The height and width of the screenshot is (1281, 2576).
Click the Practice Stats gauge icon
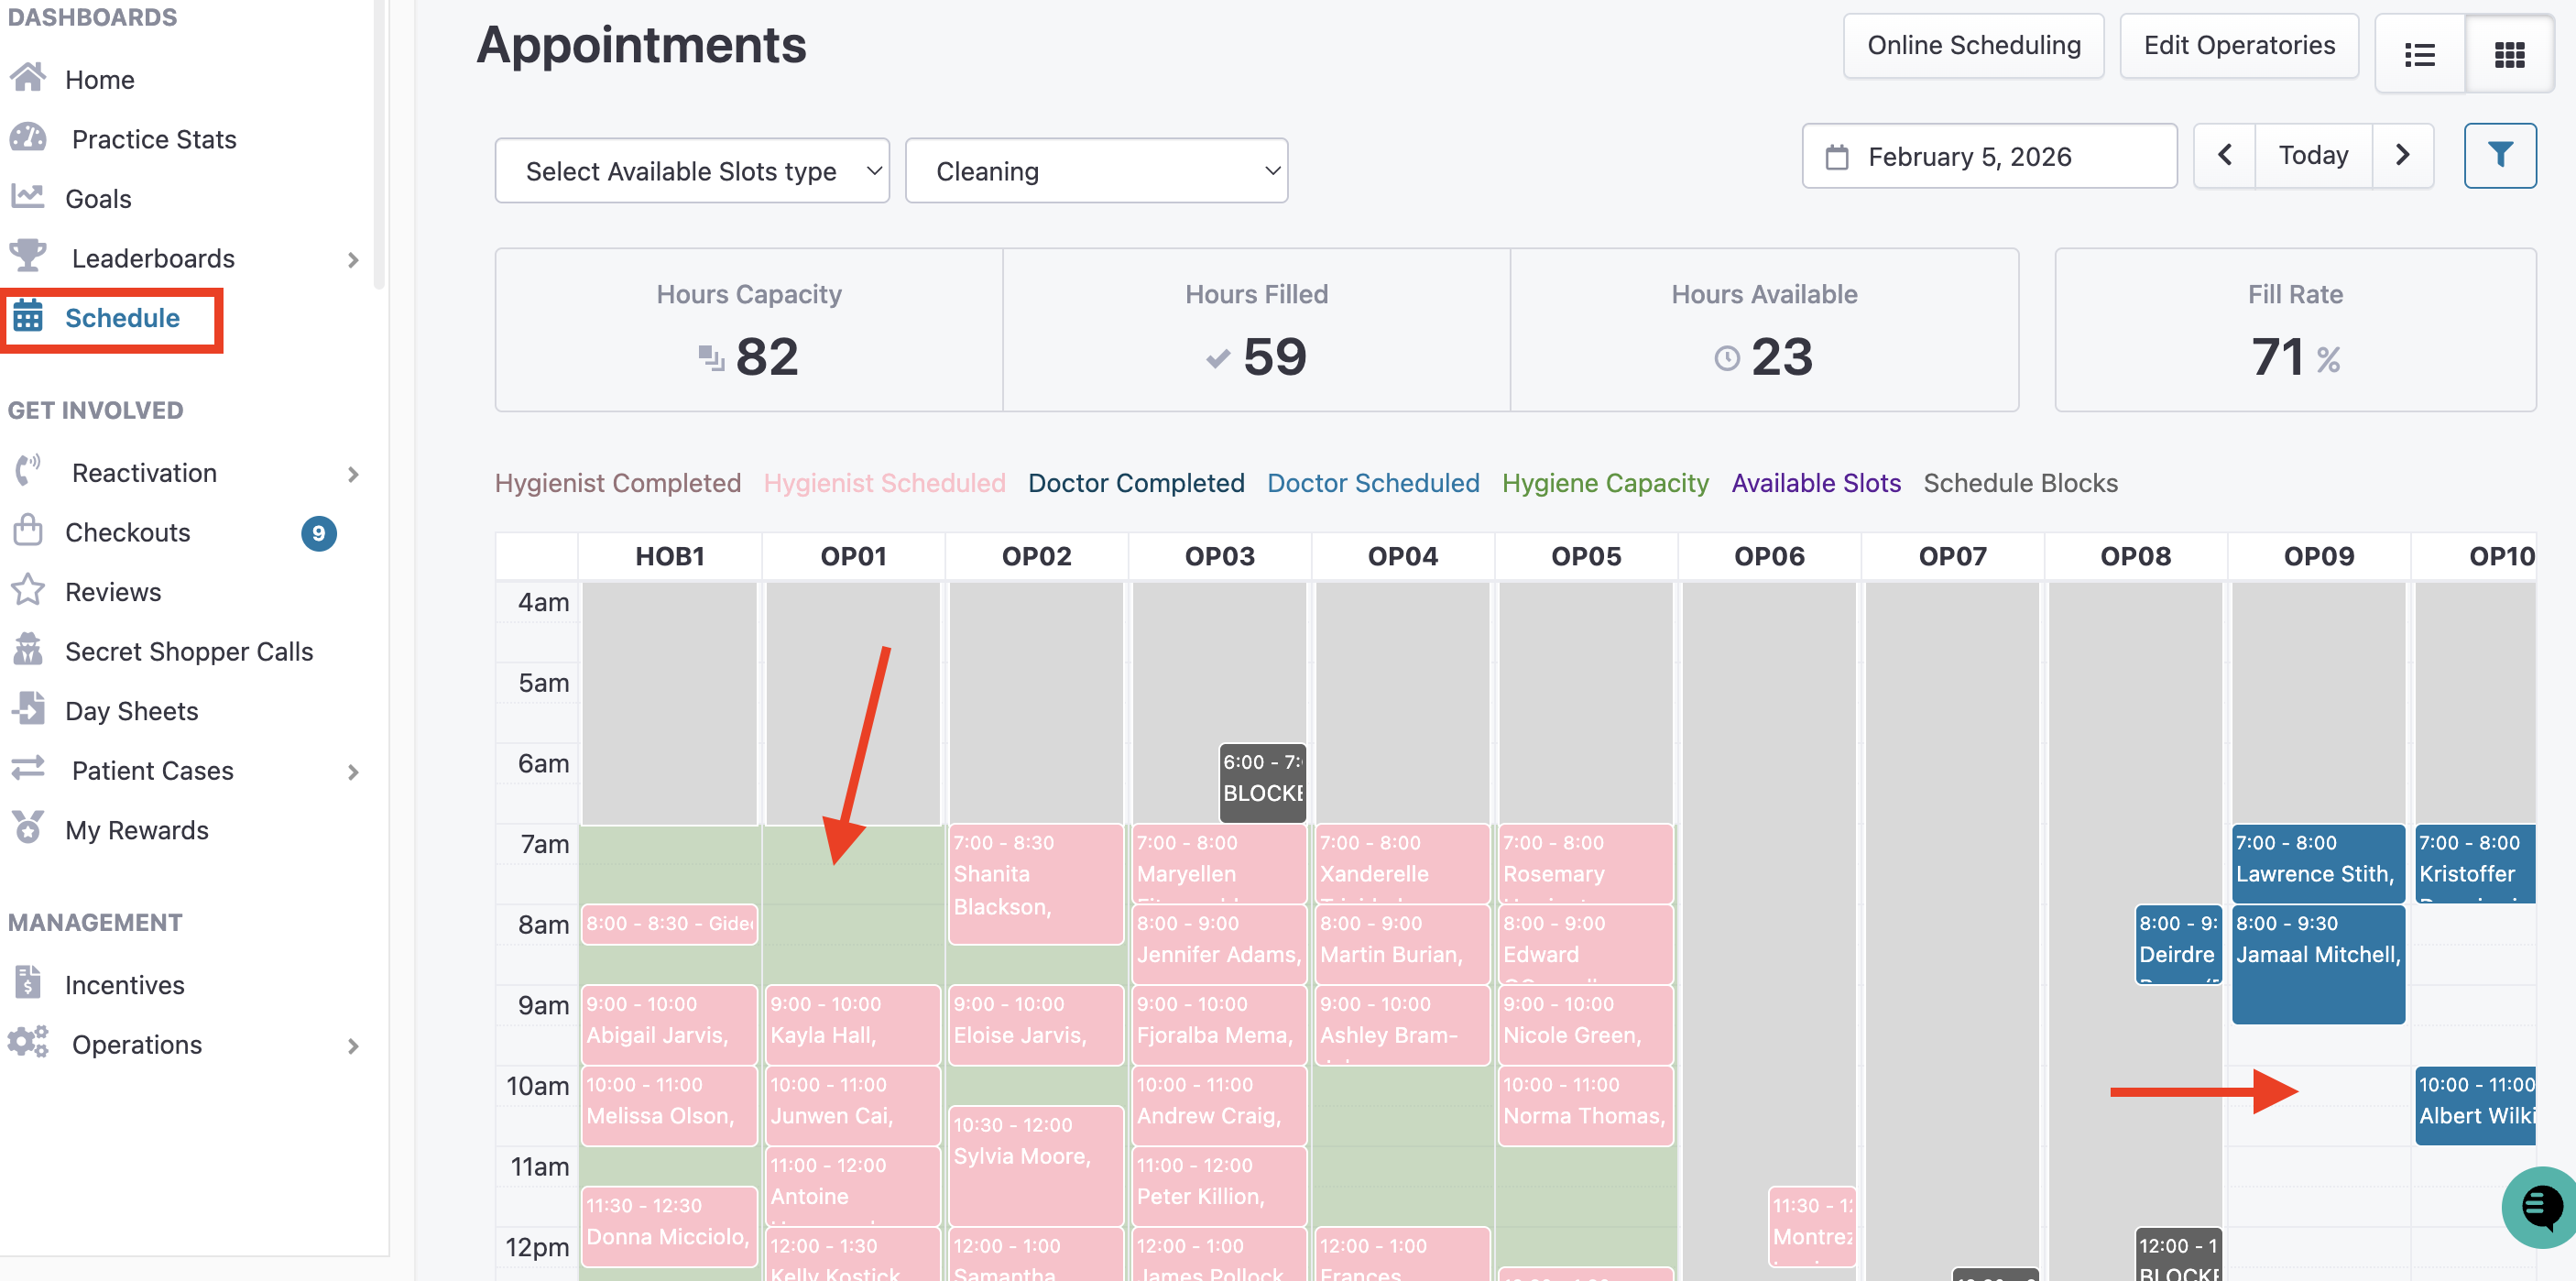pos(28,137)
